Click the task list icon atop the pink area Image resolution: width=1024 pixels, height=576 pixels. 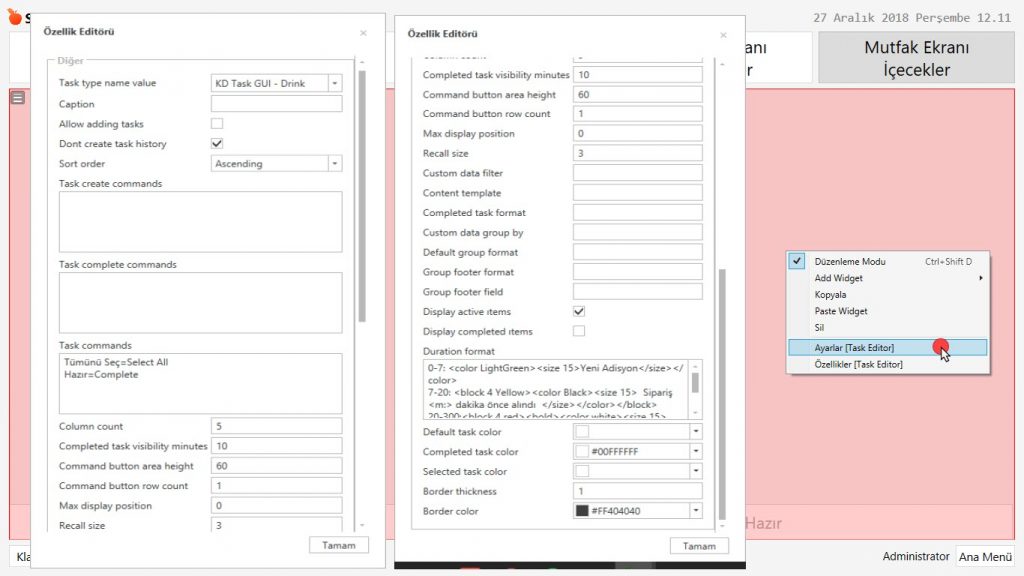point(17,98)
